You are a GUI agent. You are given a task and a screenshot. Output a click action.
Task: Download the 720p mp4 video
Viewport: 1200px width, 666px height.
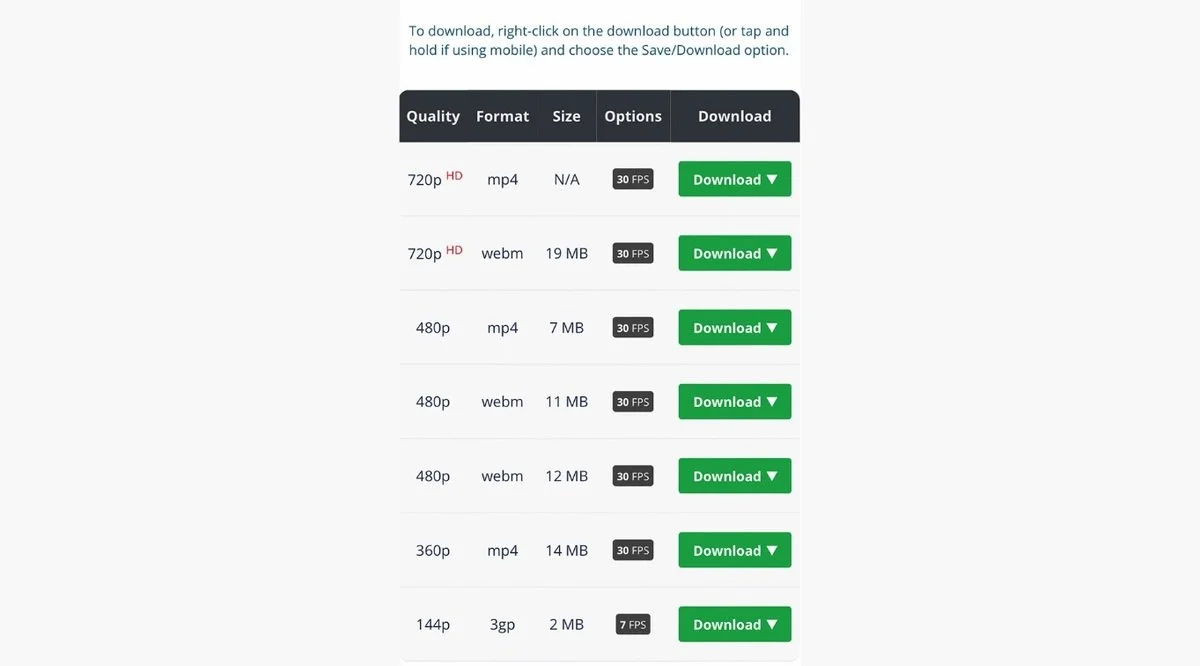click(x=735, y=179)
